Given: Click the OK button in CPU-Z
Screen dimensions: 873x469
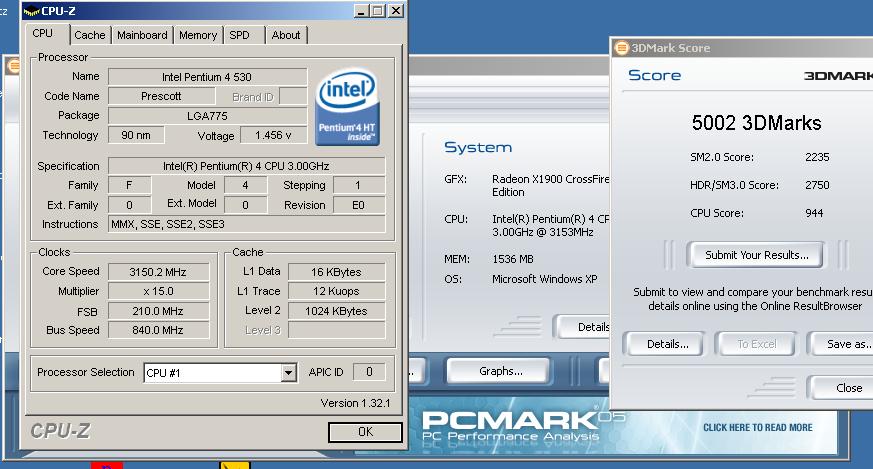Looking at the screenshot, I should pos(365,432).
